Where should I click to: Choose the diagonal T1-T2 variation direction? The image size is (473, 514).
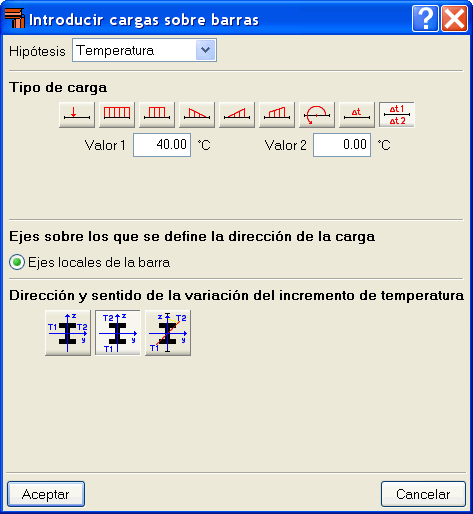(168, 333)
